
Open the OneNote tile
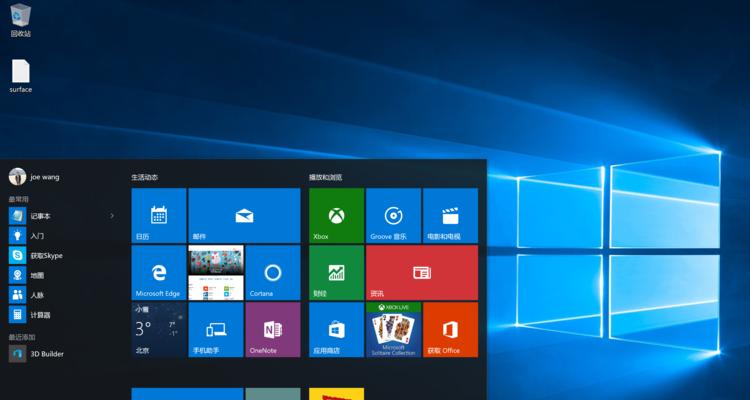273,330
